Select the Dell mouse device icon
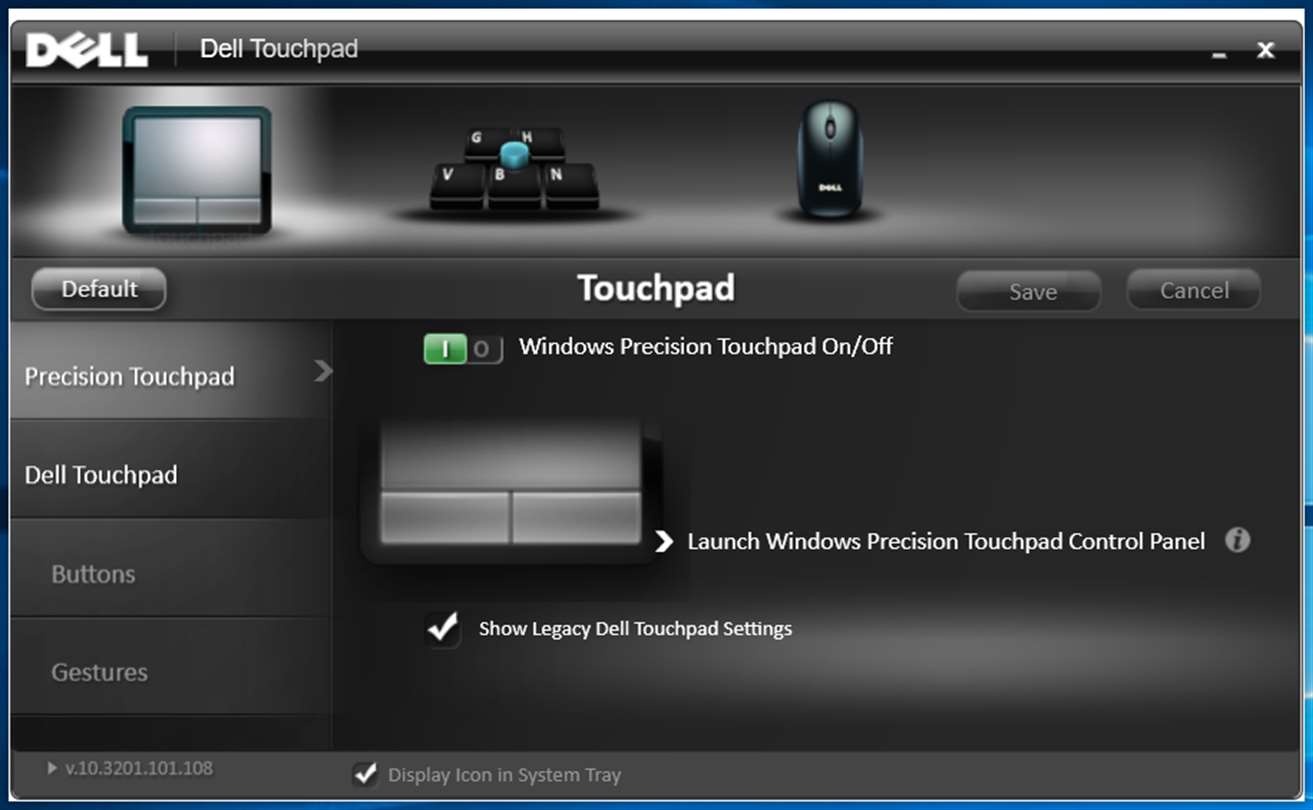The height and width of the screenshot is (810, 1313). (x=829, y=158)
